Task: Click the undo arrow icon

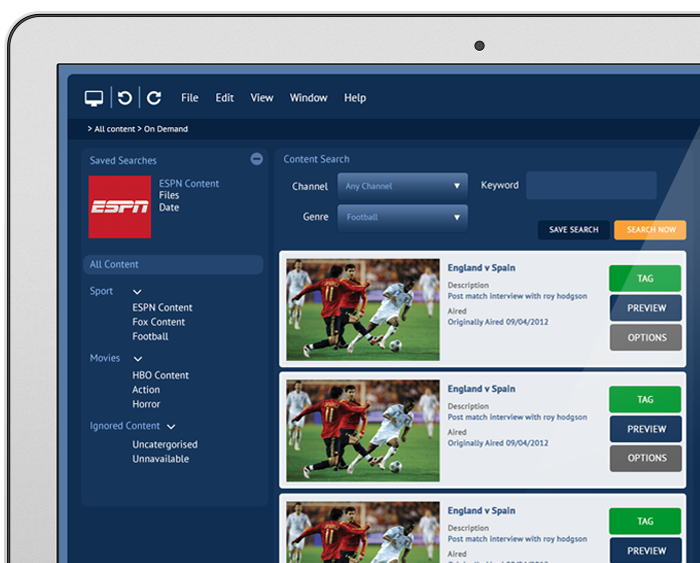Action: [125, 98]
